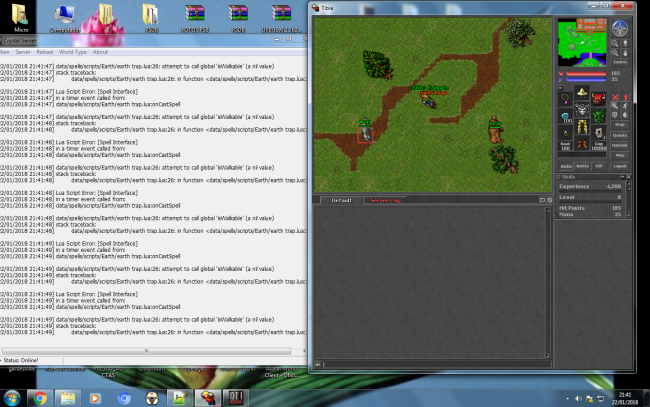Image resolution: width=650 pixels, height=407 pixels.
Task: Toggle stand while fighting red figure
Action: click(x=626, y=97)
